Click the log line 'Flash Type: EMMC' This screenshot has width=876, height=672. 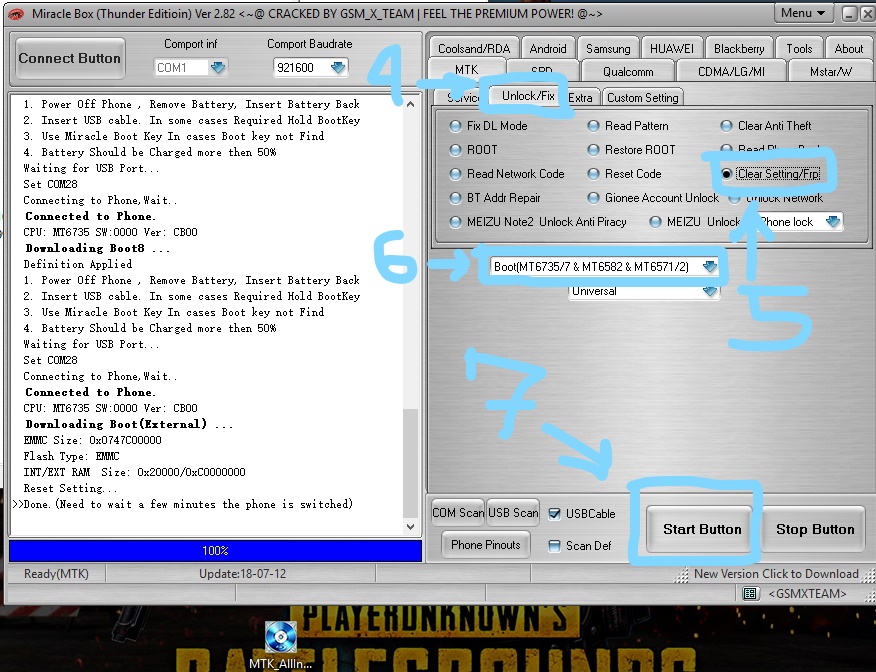point(72,456)
